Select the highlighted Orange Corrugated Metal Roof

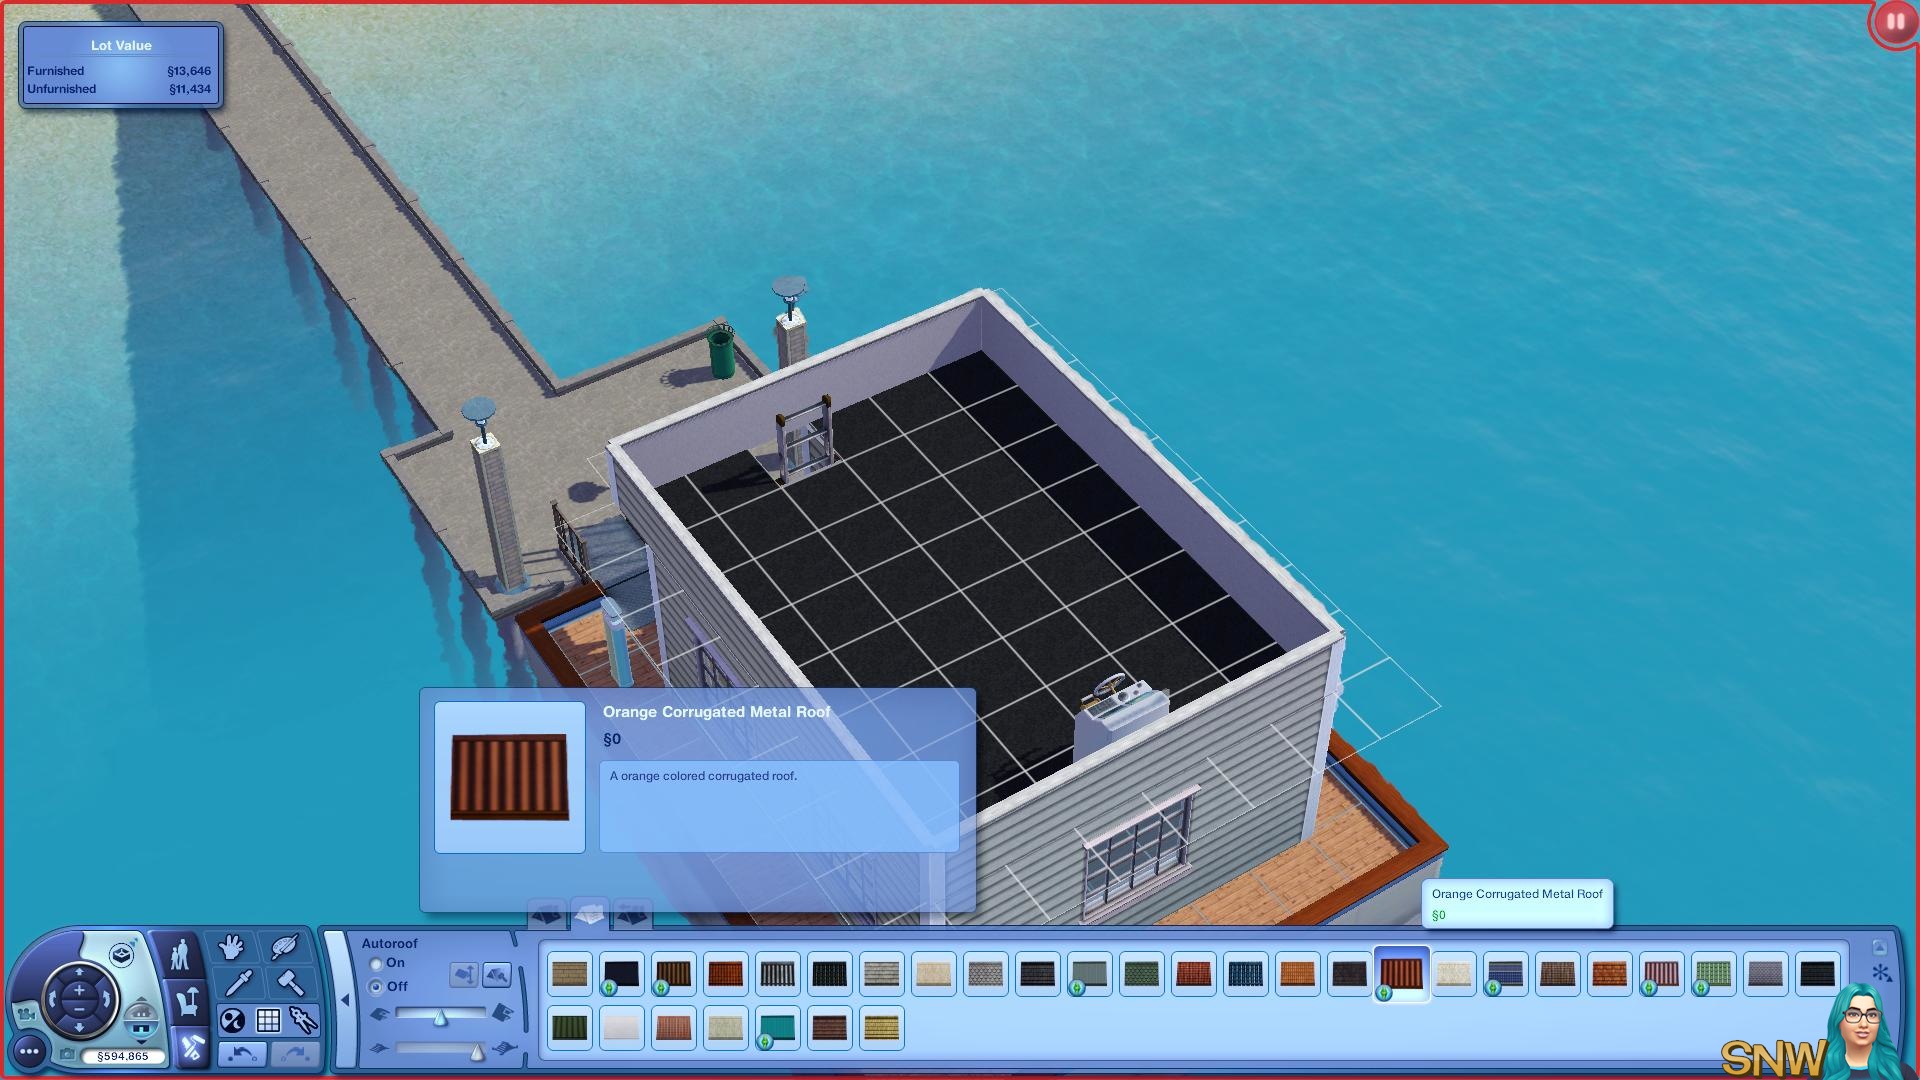pos(1402,974)
